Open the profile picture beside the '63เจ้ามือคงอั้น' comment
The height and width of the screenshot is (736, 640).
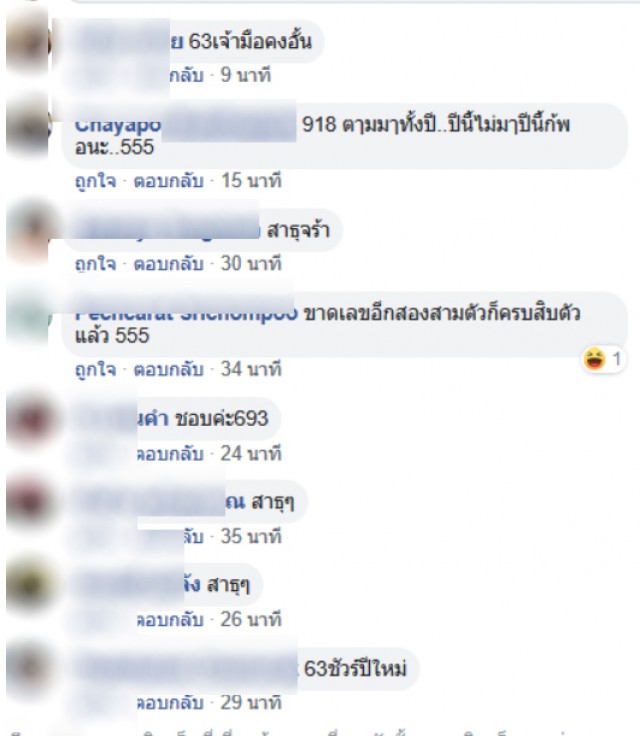[x=27, y=43]
